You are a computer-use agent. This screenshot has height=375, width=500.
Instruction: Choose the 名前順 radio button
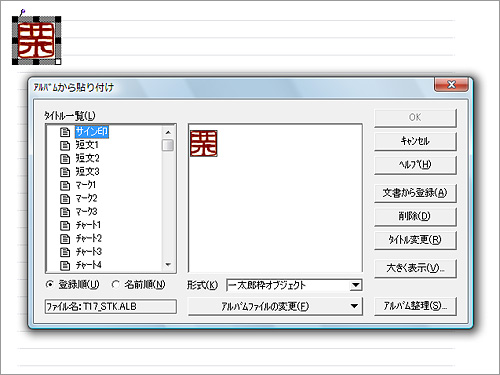(116, 285)
